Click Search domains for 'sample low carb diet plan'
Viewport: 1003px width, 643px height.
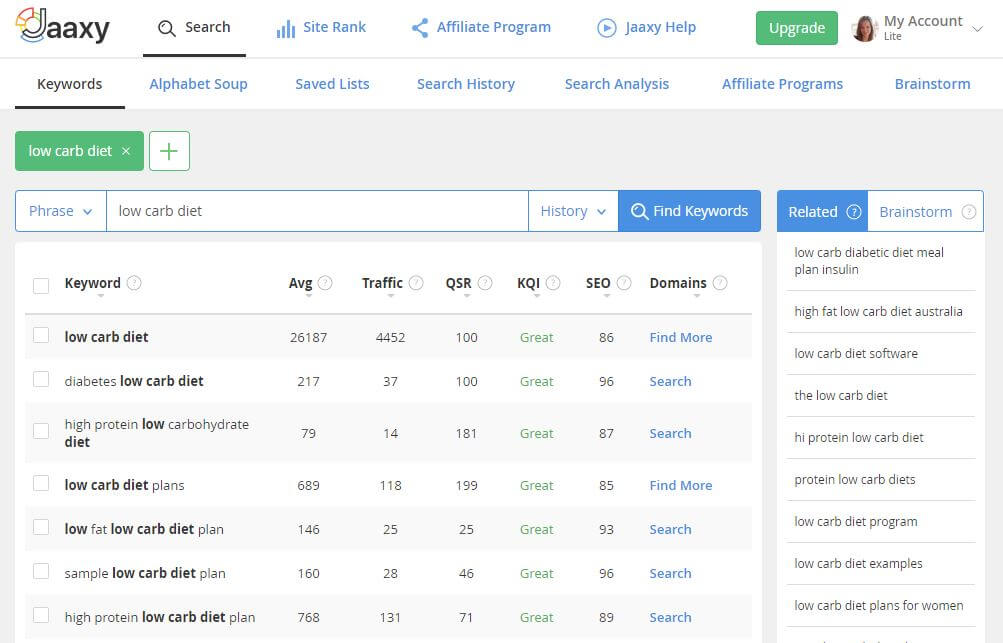point(670,573)
